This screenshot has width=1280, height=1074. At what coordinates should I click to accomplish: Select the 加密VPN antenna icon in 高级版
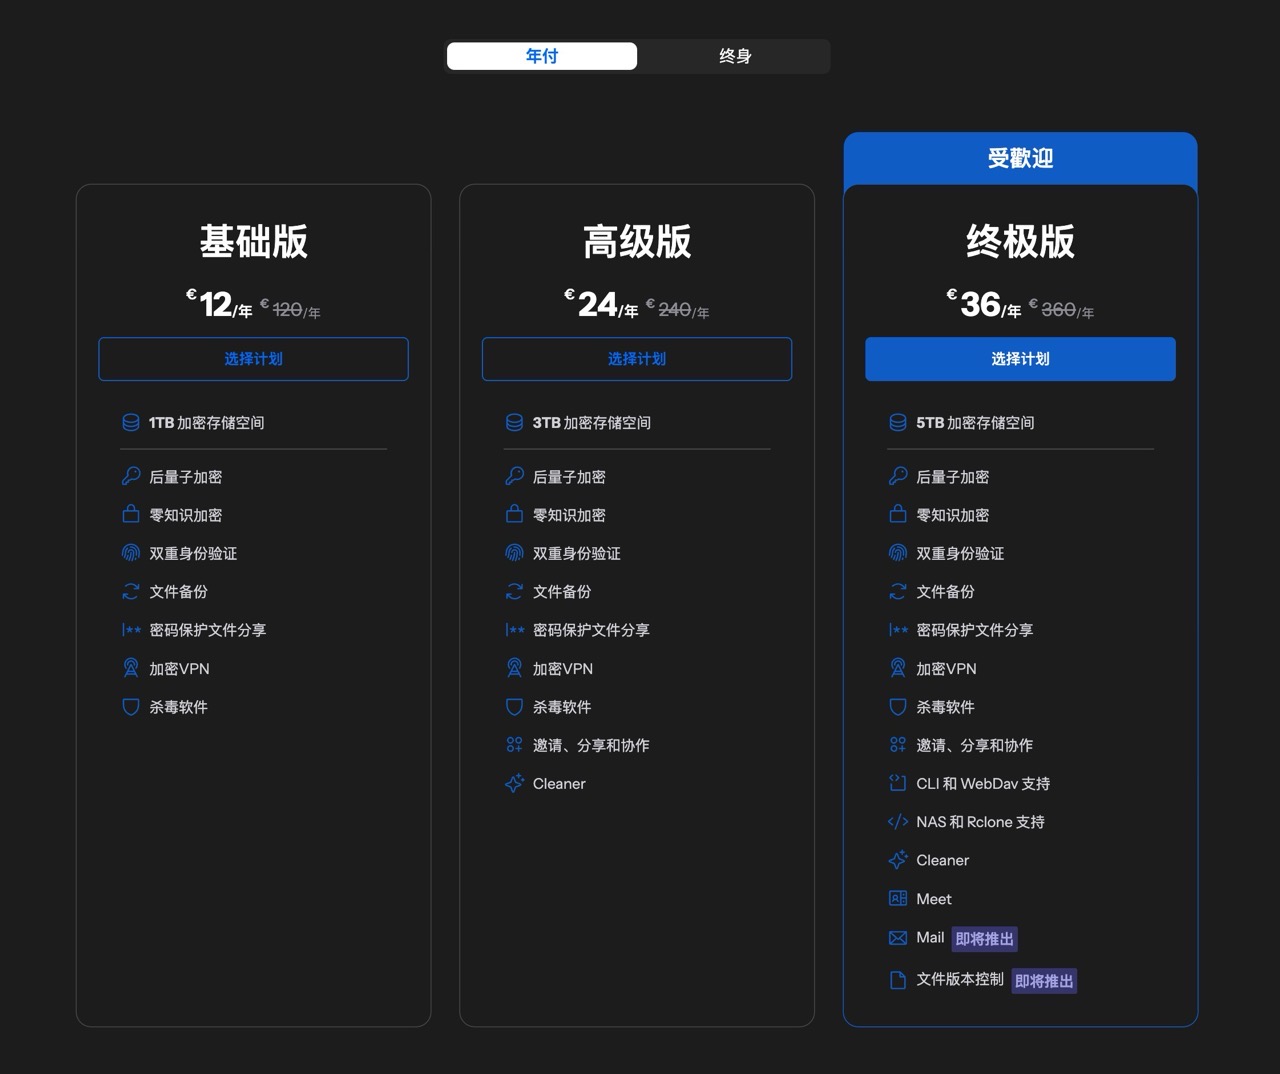tap(514, 668)
